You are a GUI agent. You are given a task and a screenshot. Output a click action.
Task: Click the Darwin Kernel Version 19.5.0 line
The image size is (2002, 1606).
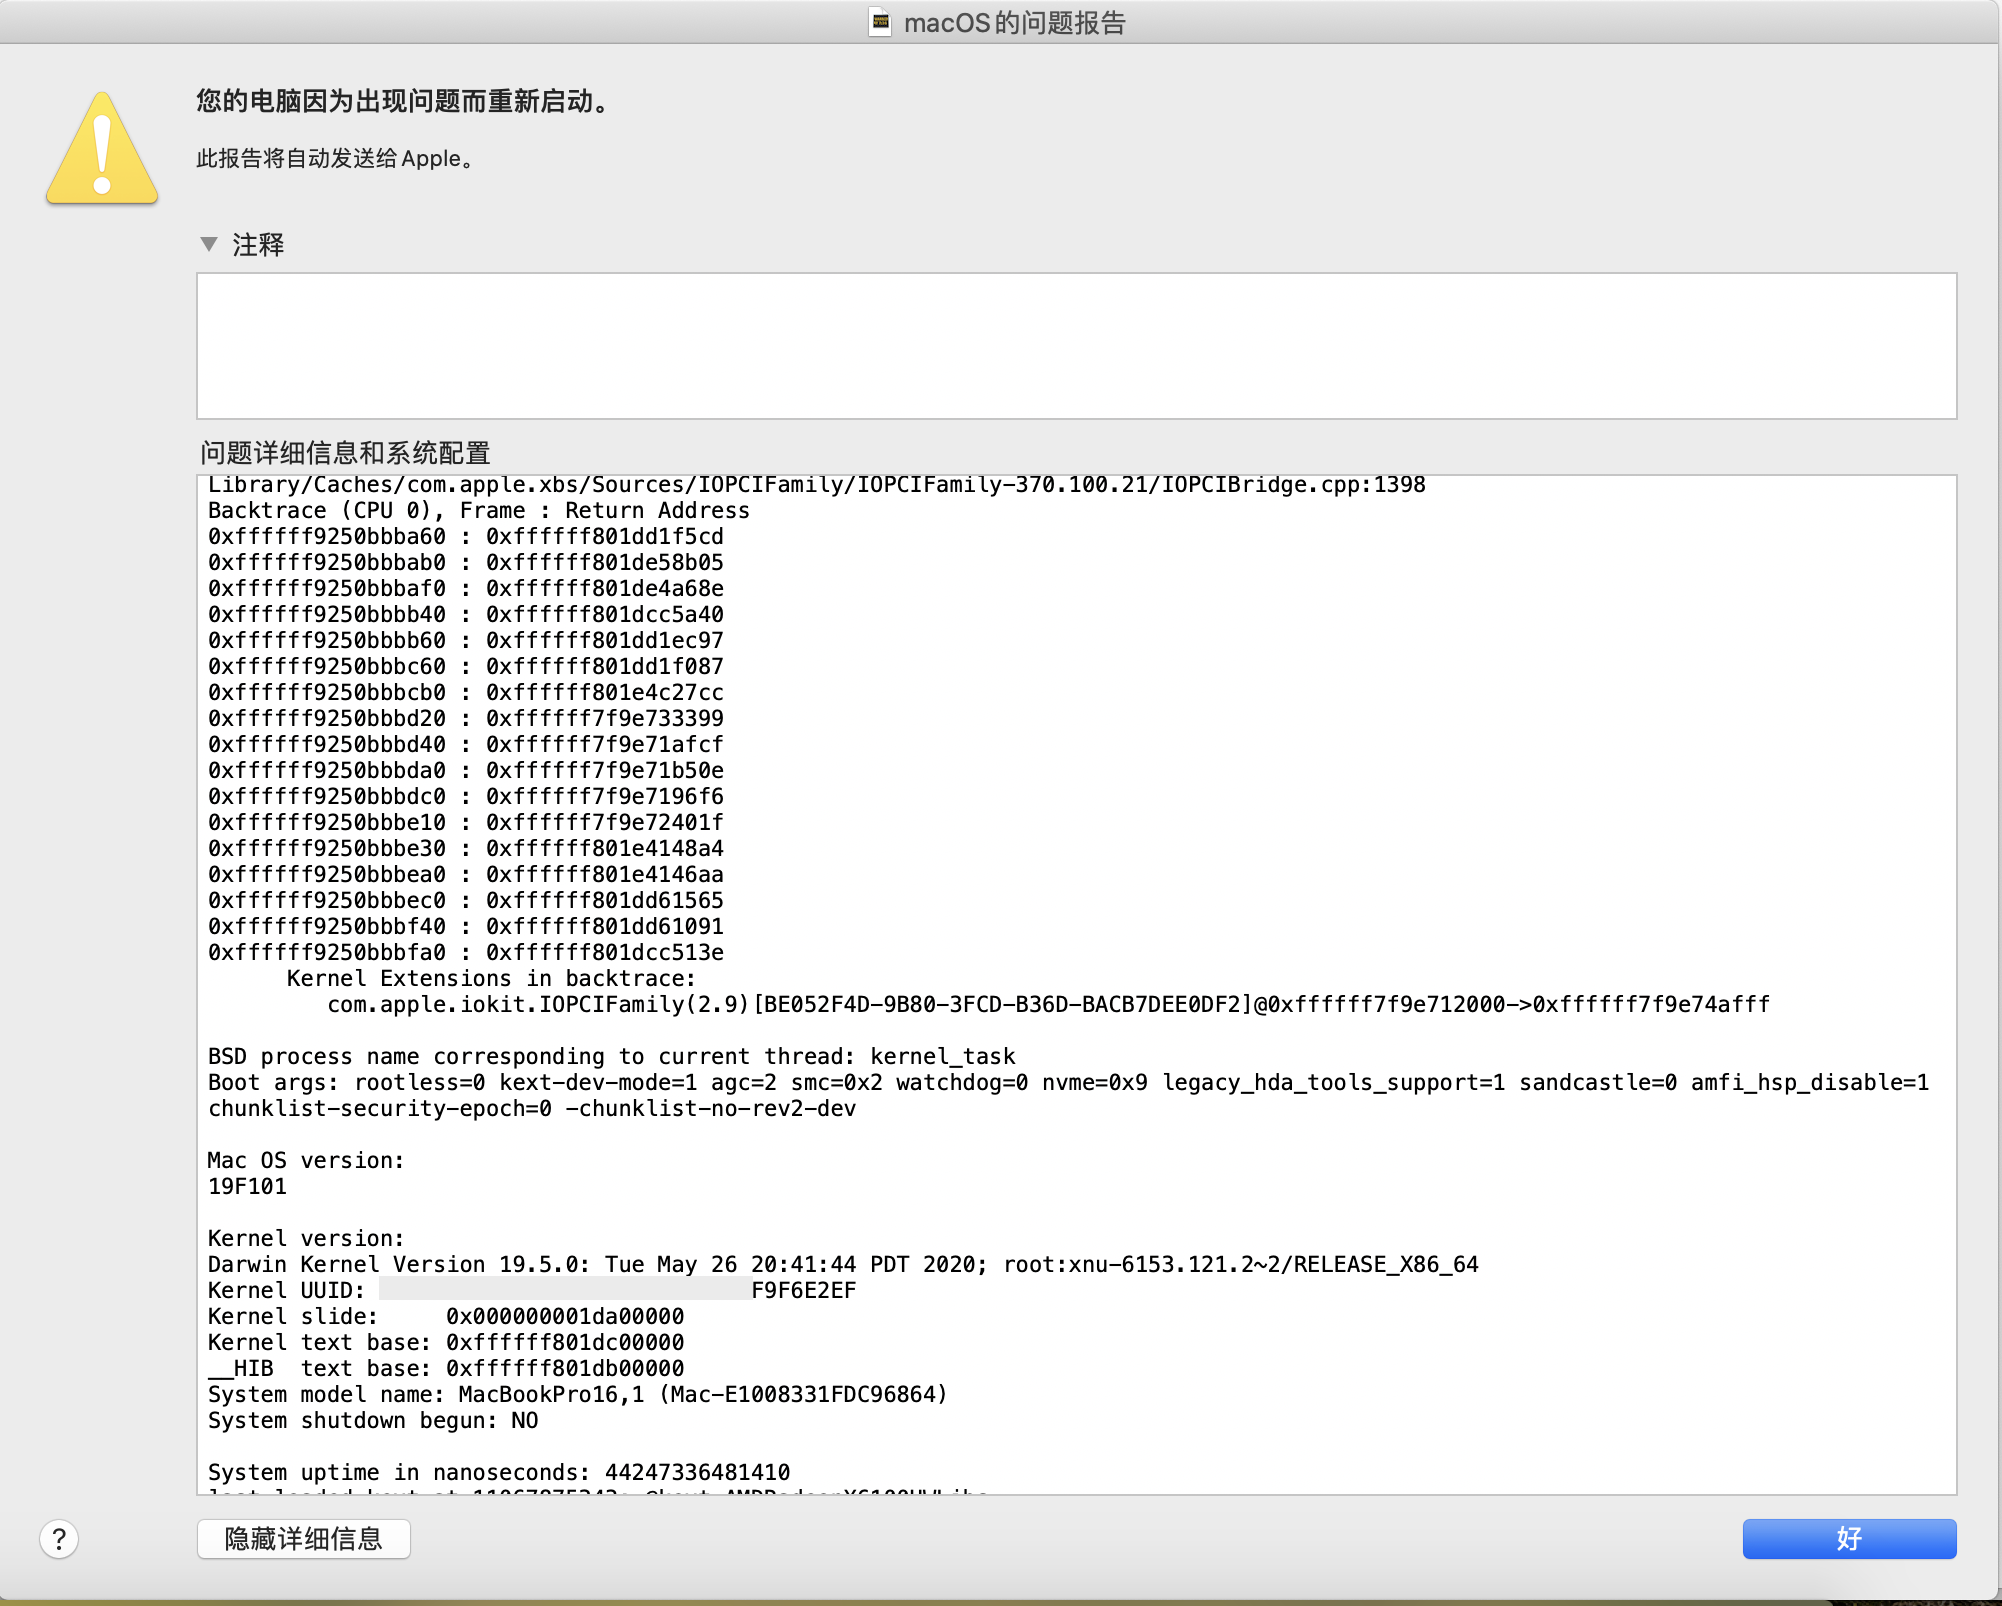[x=842, y=1265]
